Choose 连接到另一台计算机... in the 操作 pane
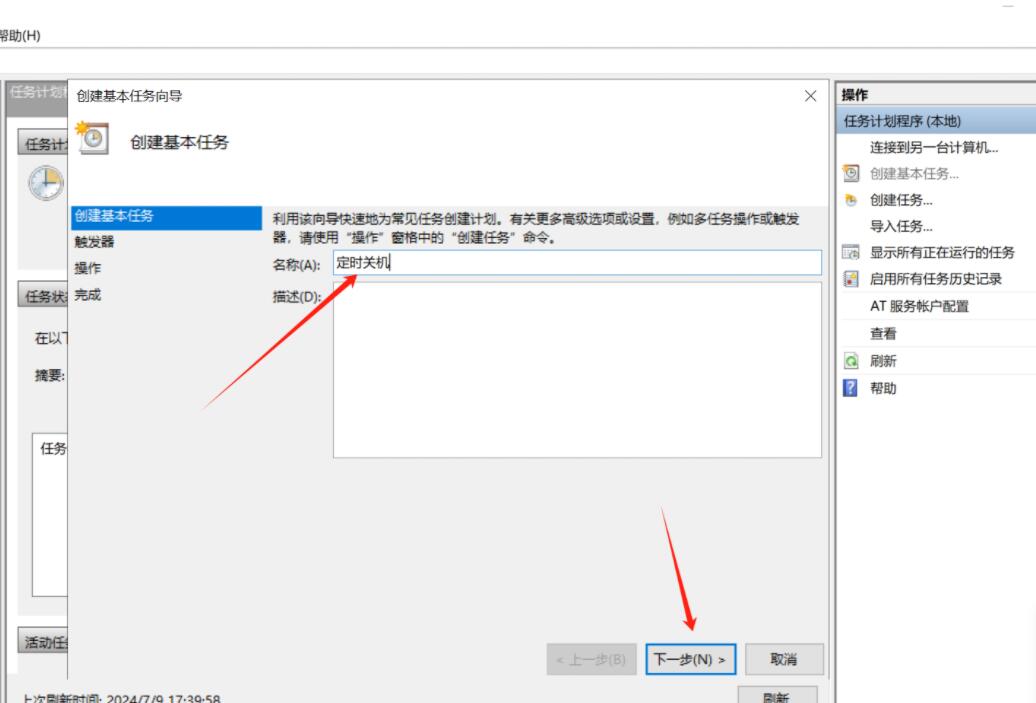Viewport: 1036px width, 703px height. coord(934,148)
